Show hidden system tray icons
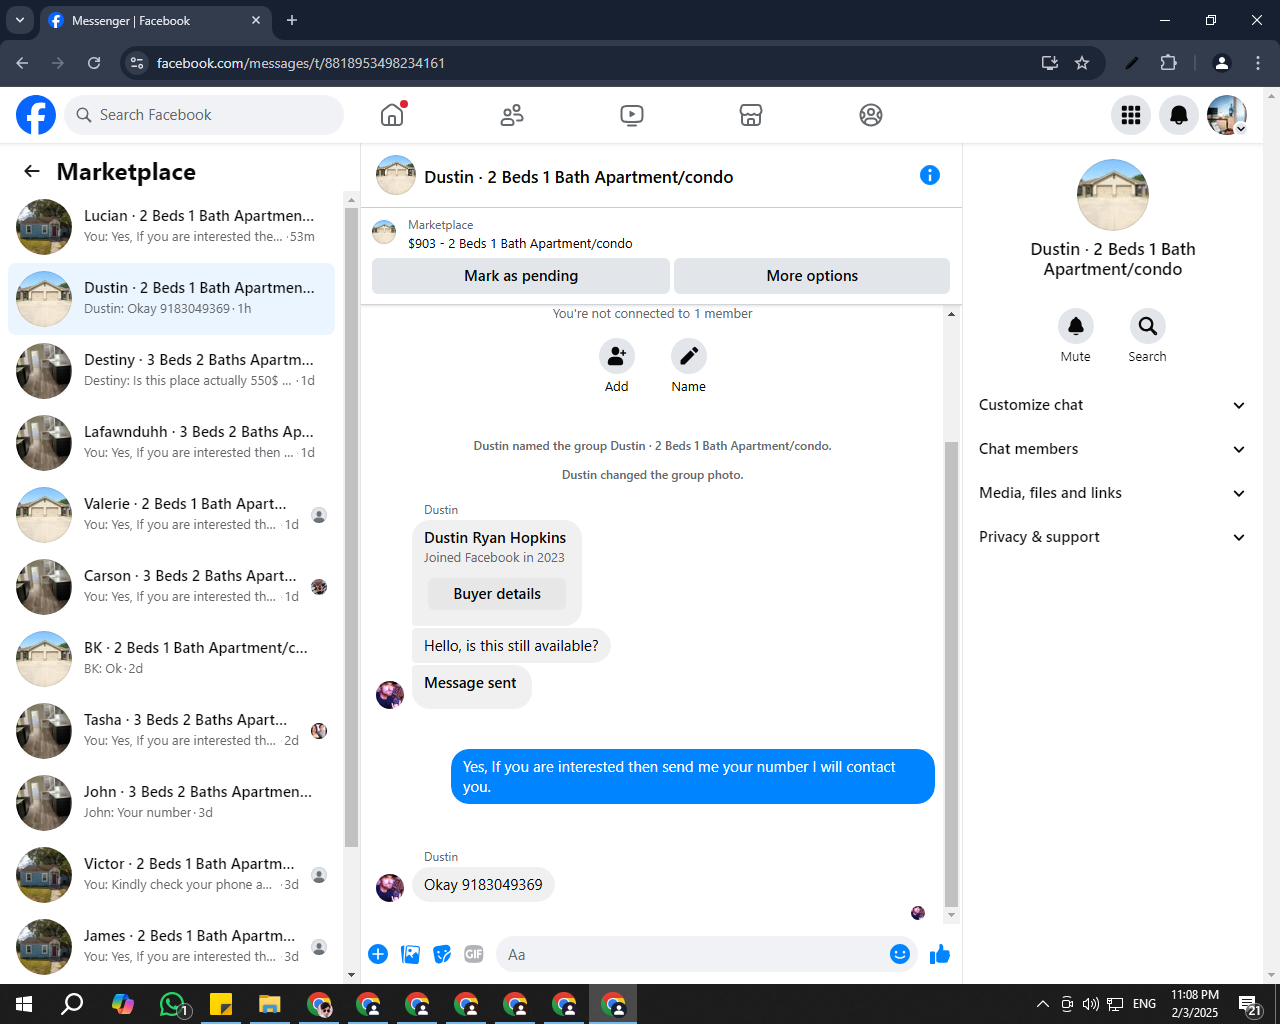This screenshot has height=1024, width=1280. click(x=1042, y=1004)
